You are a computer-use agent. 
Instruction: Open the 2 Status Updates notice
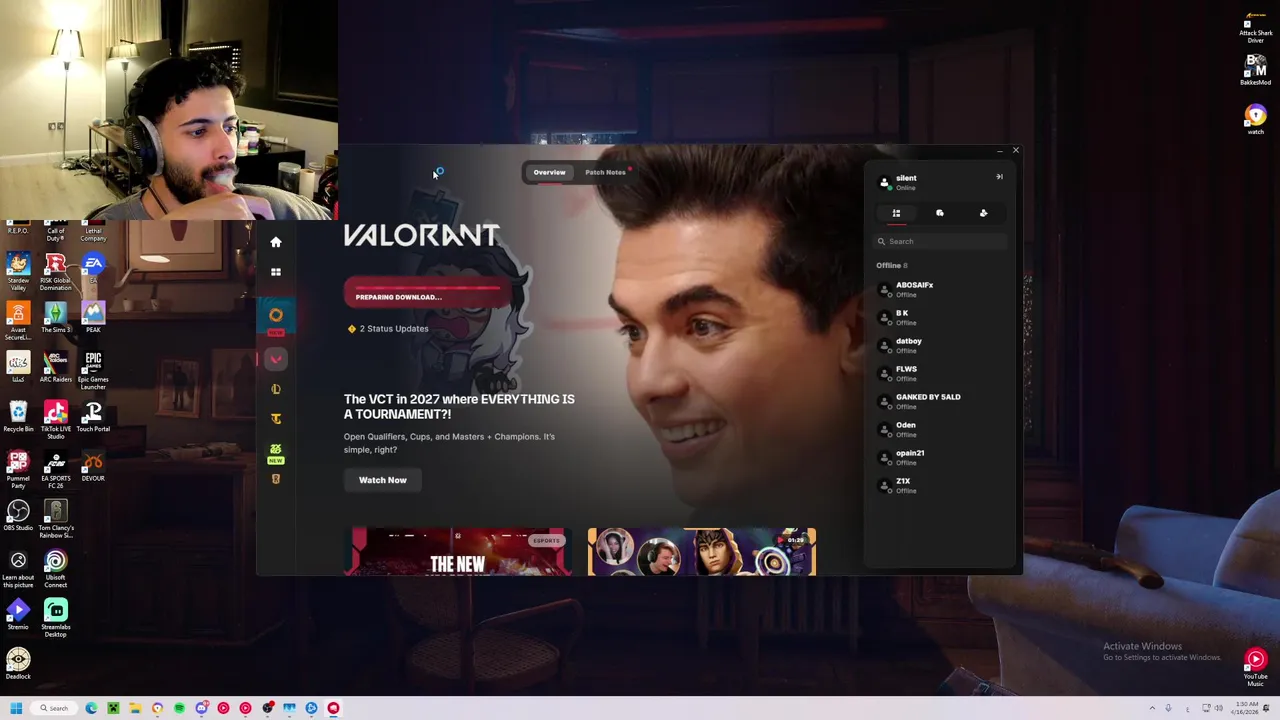tap(388, 328)
